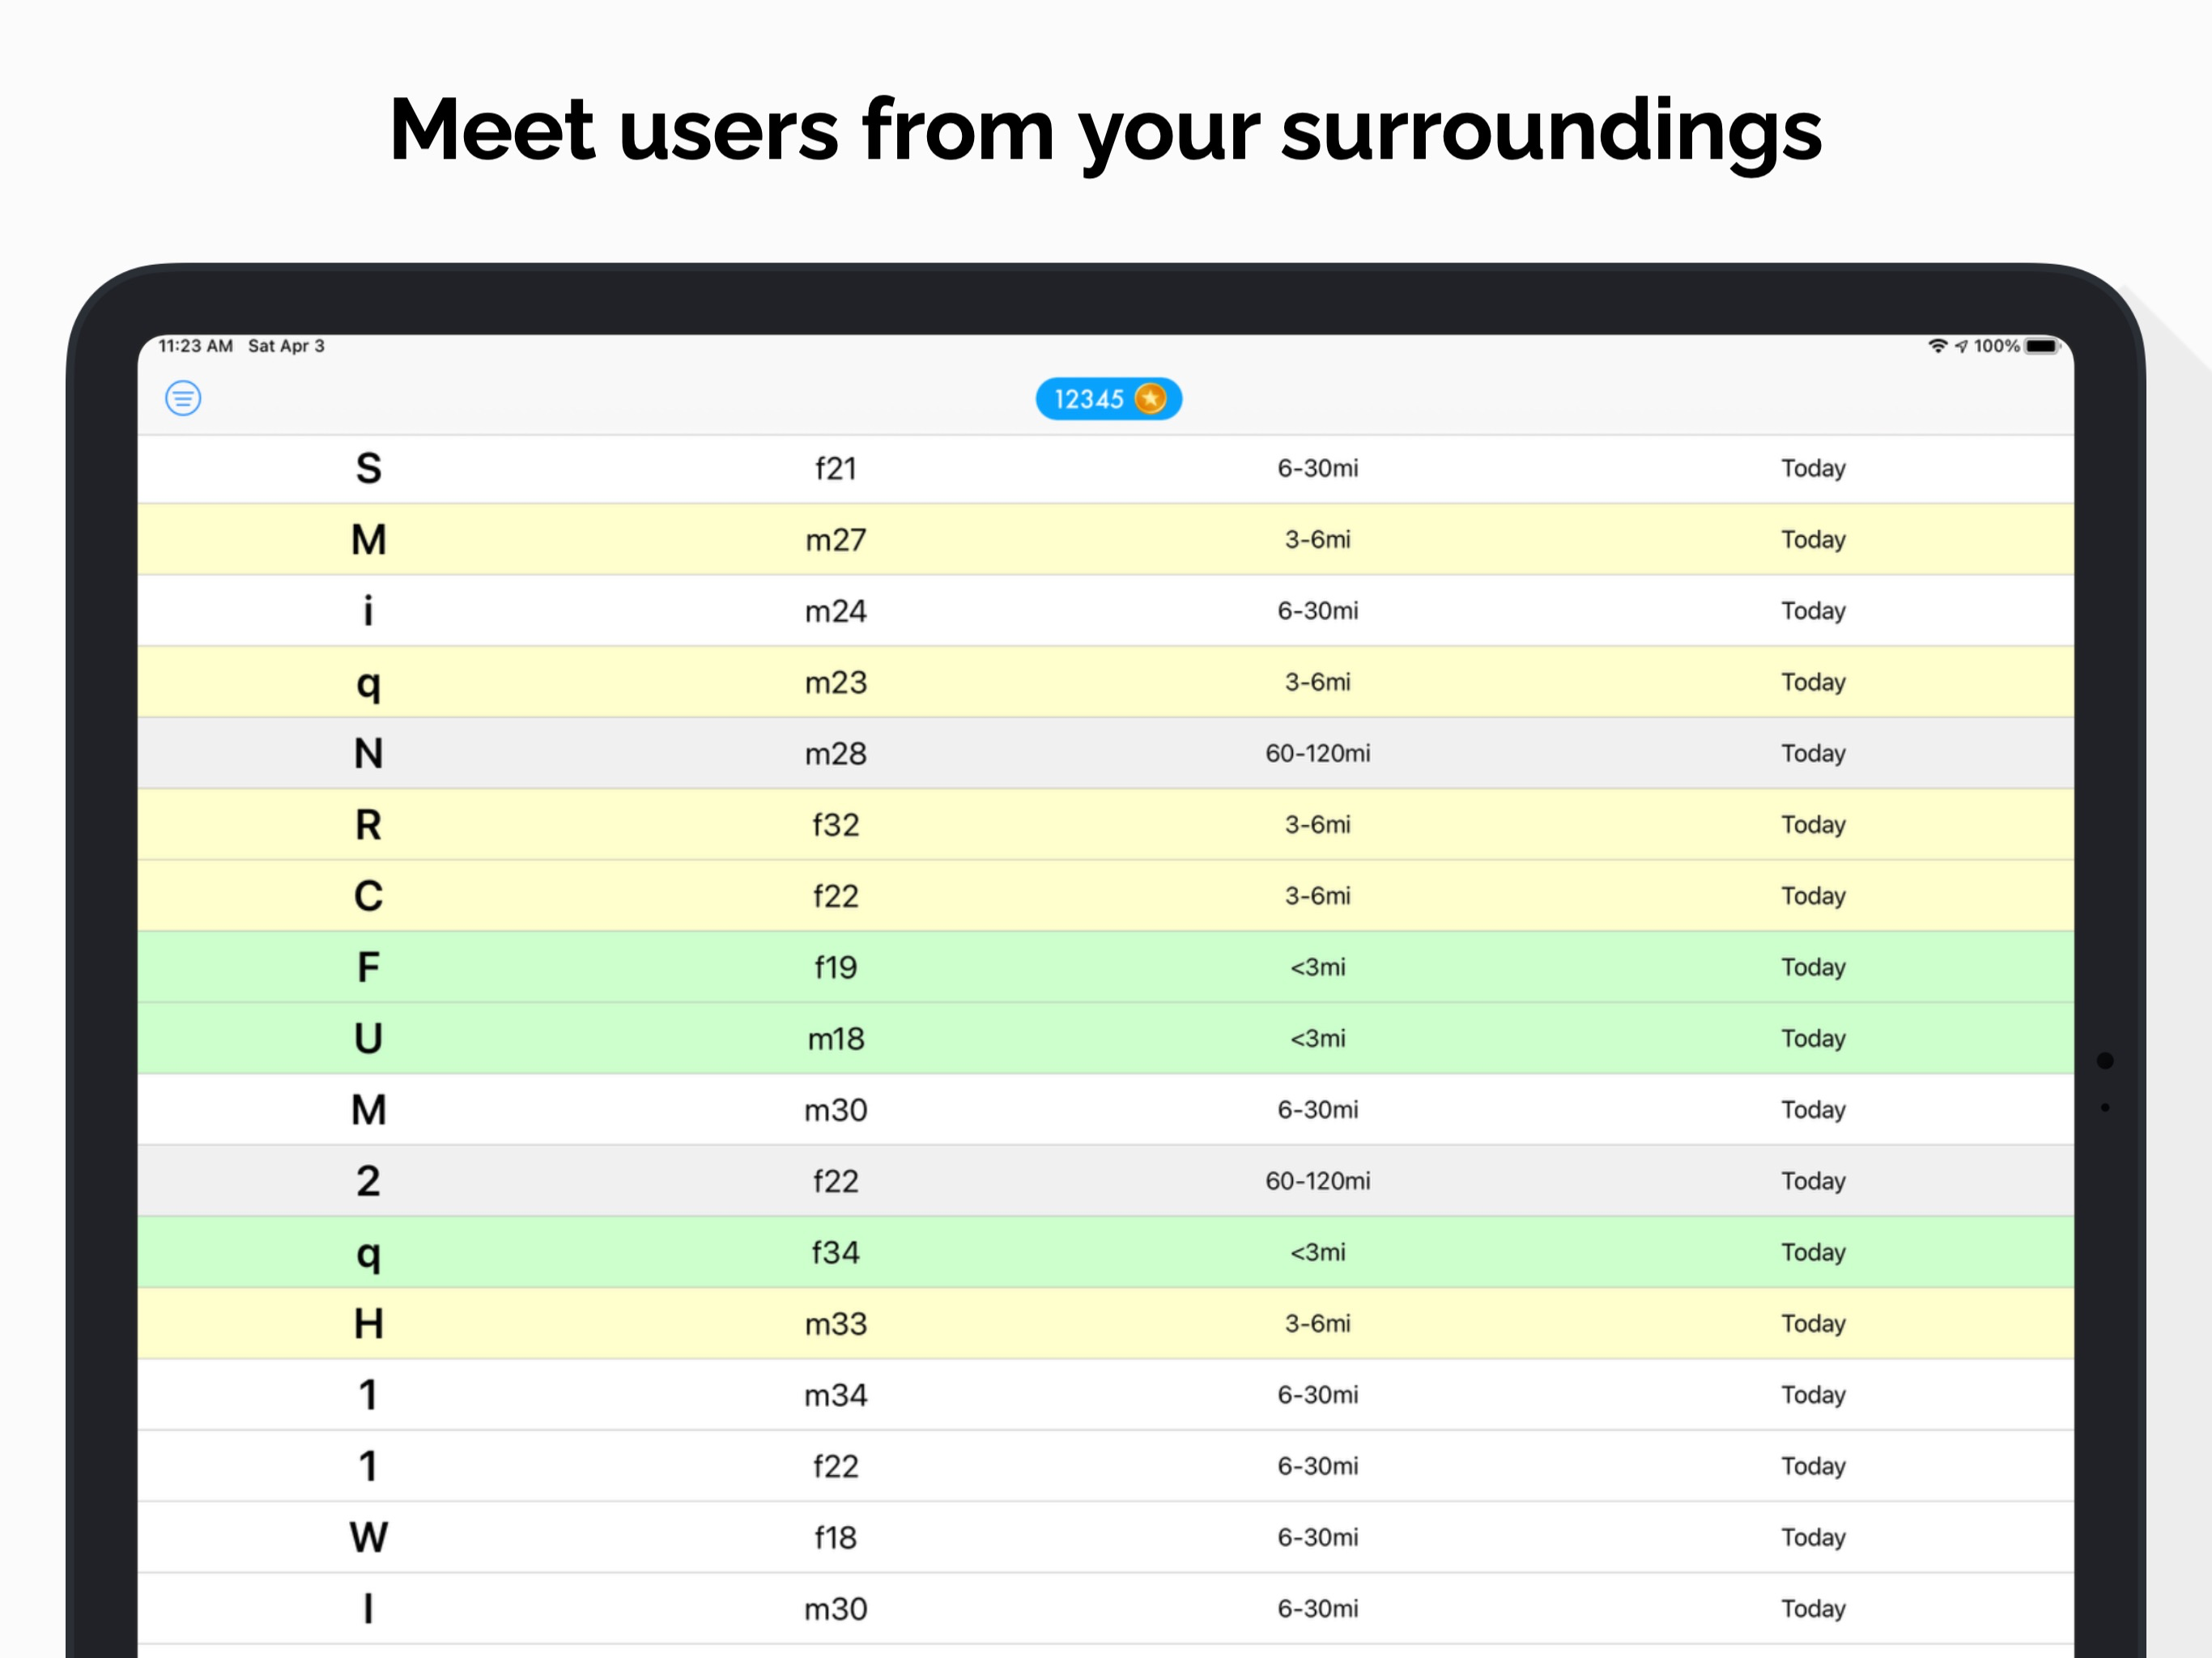Tap the gold star coin icon

click(1151, 398)
